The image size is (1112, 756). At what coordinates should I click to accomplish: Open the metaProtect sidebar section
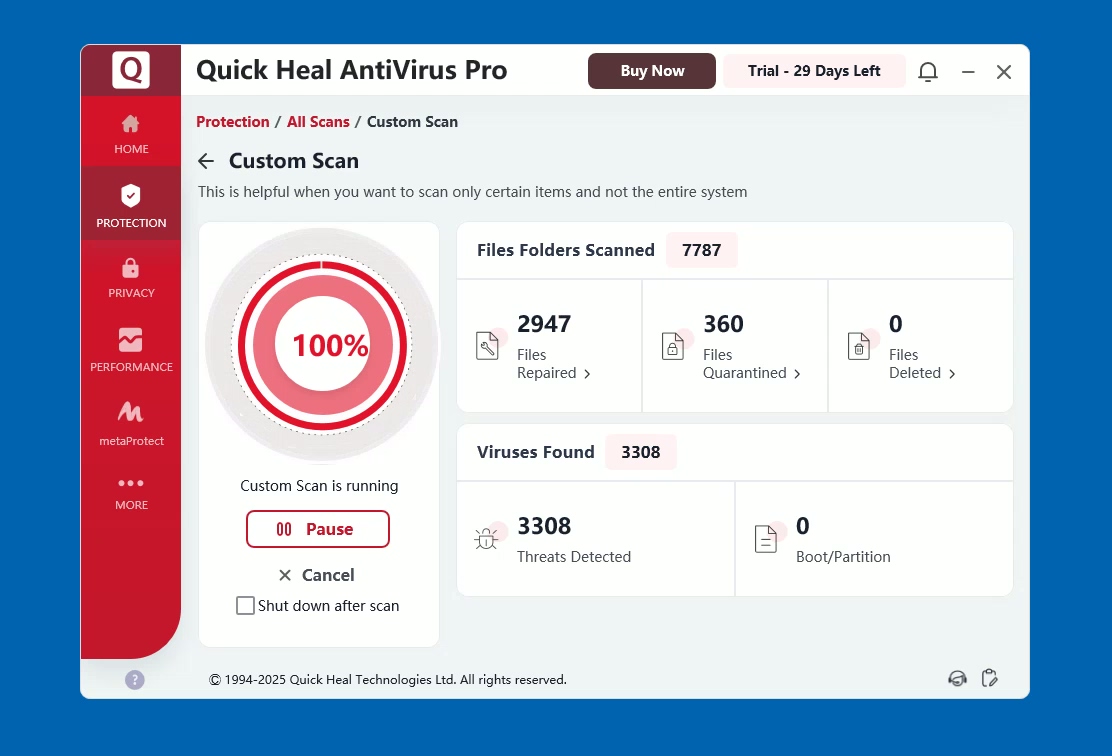131,423
